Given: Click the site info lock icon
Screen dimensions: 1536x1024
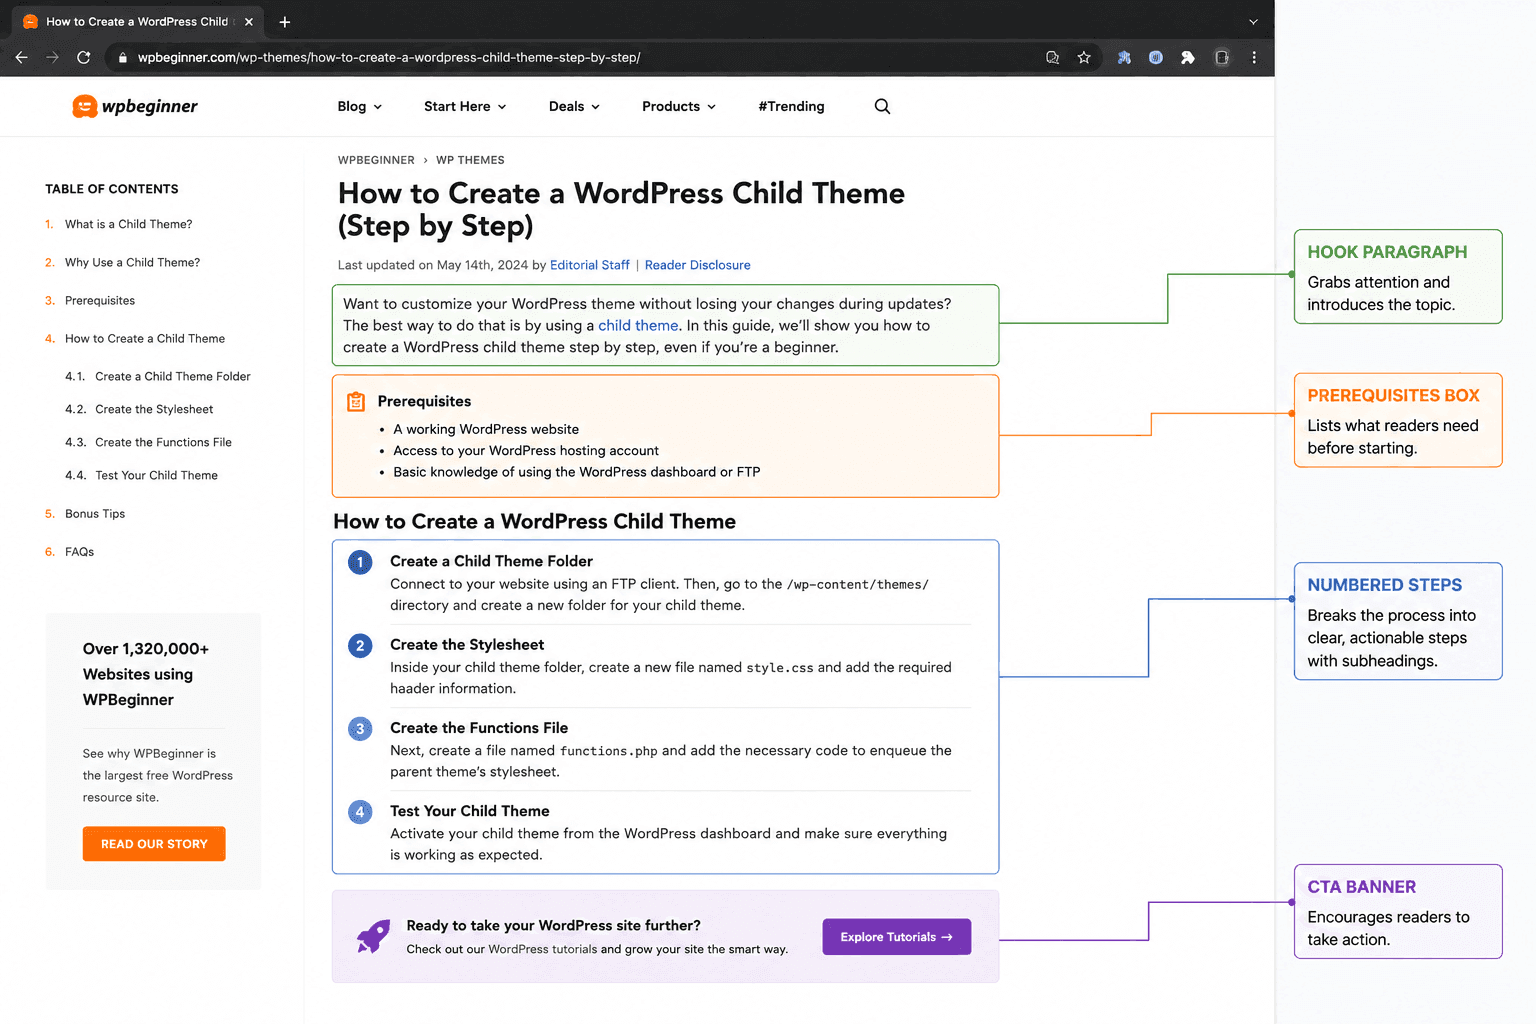Looking at the screenshot, I should [x=123, y=58].
